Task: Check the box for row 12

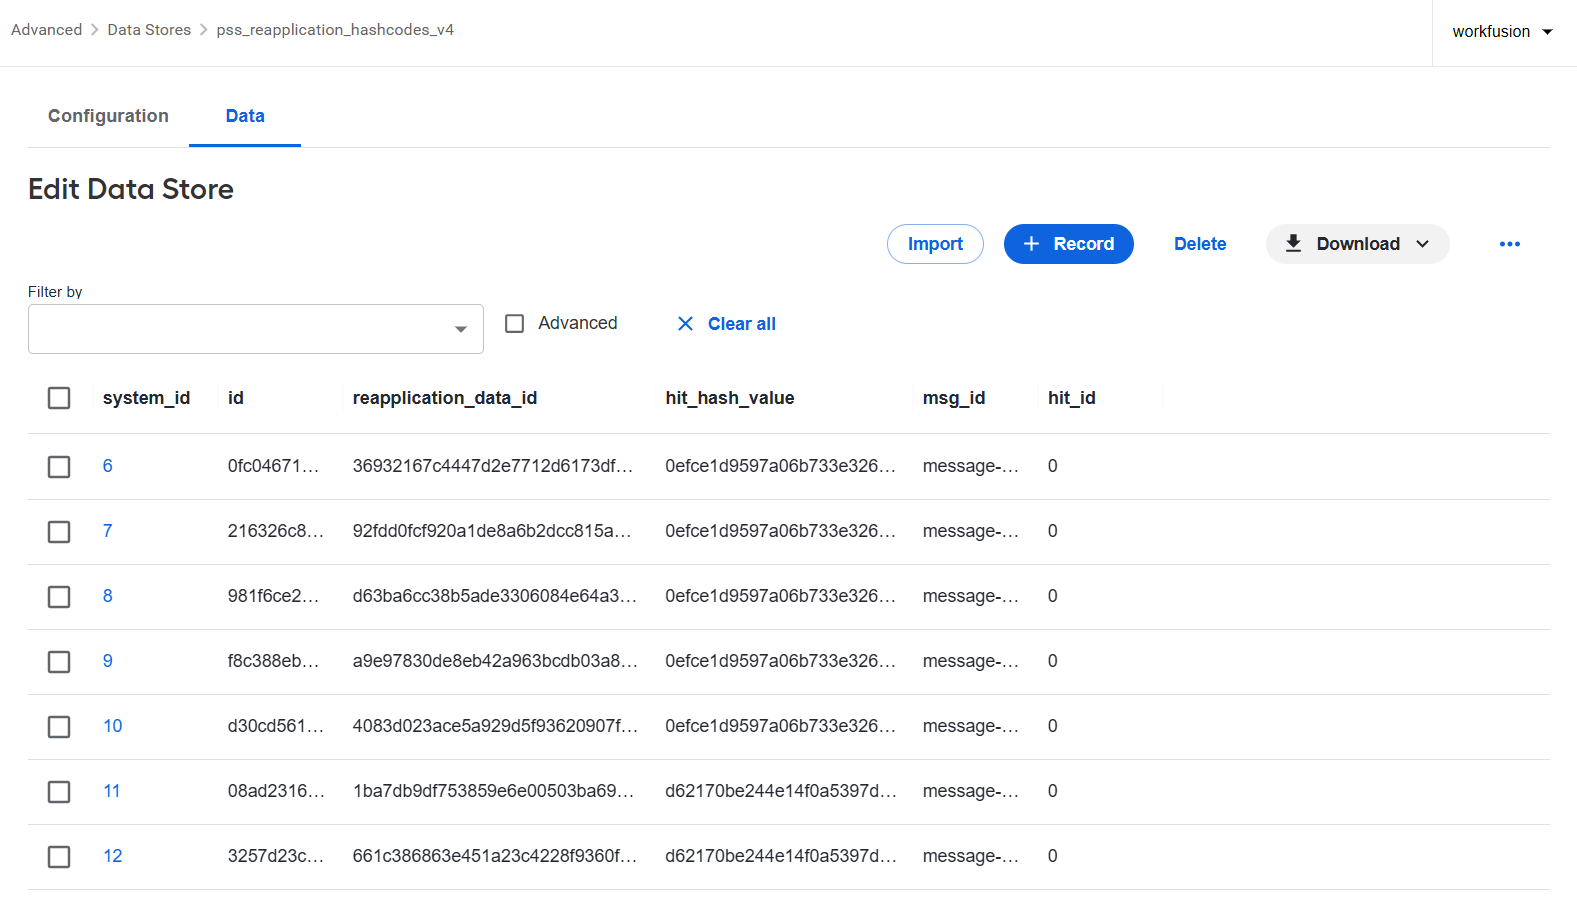Action: pos(59,857)
